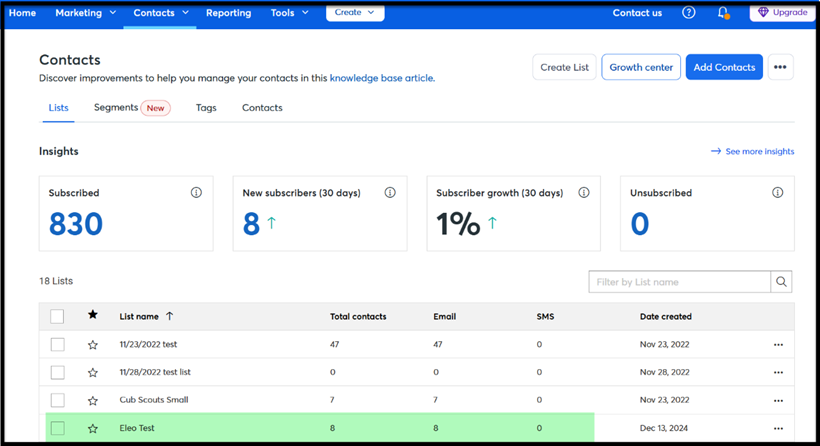Switch to the Tags tab
Viewport: 820px width, 446px height.
[x=206, y=108]
